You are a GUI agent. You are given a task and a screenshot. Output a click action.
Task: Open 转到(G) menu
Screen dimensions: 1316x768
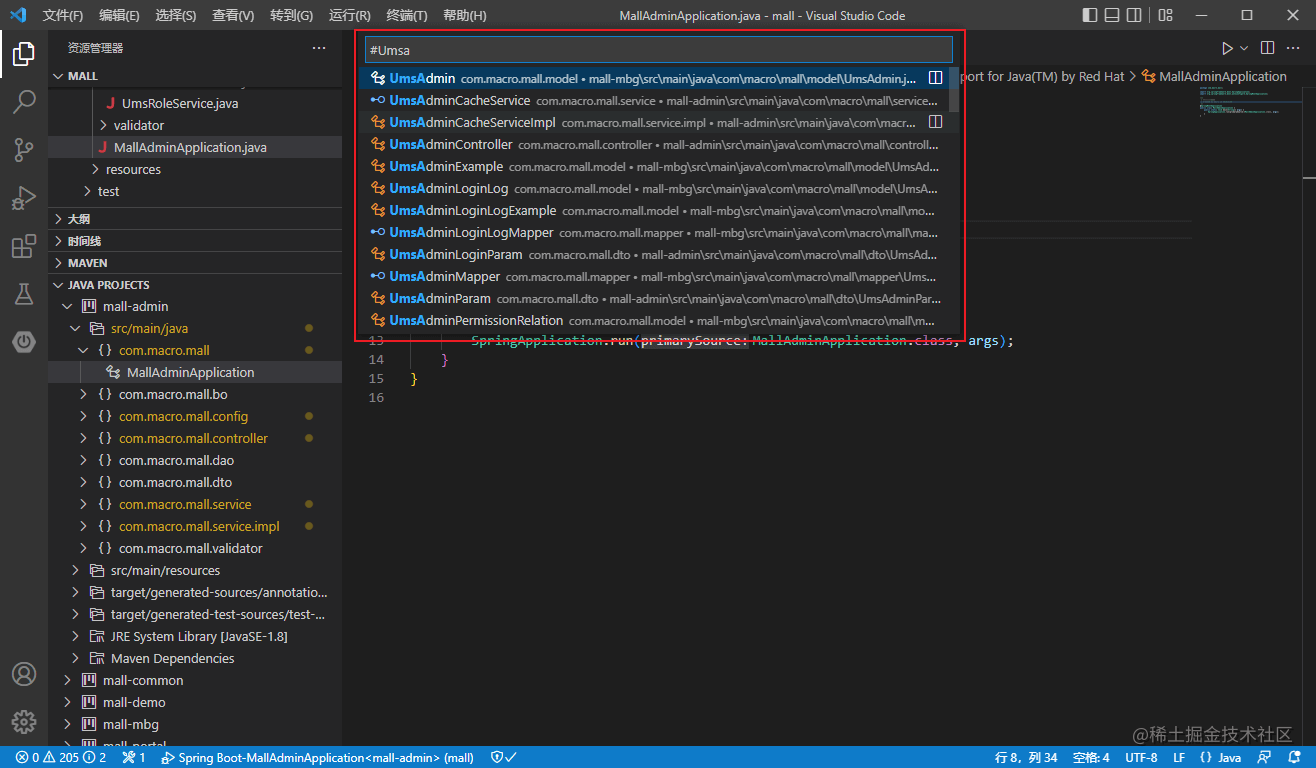(x=292, y=15)
